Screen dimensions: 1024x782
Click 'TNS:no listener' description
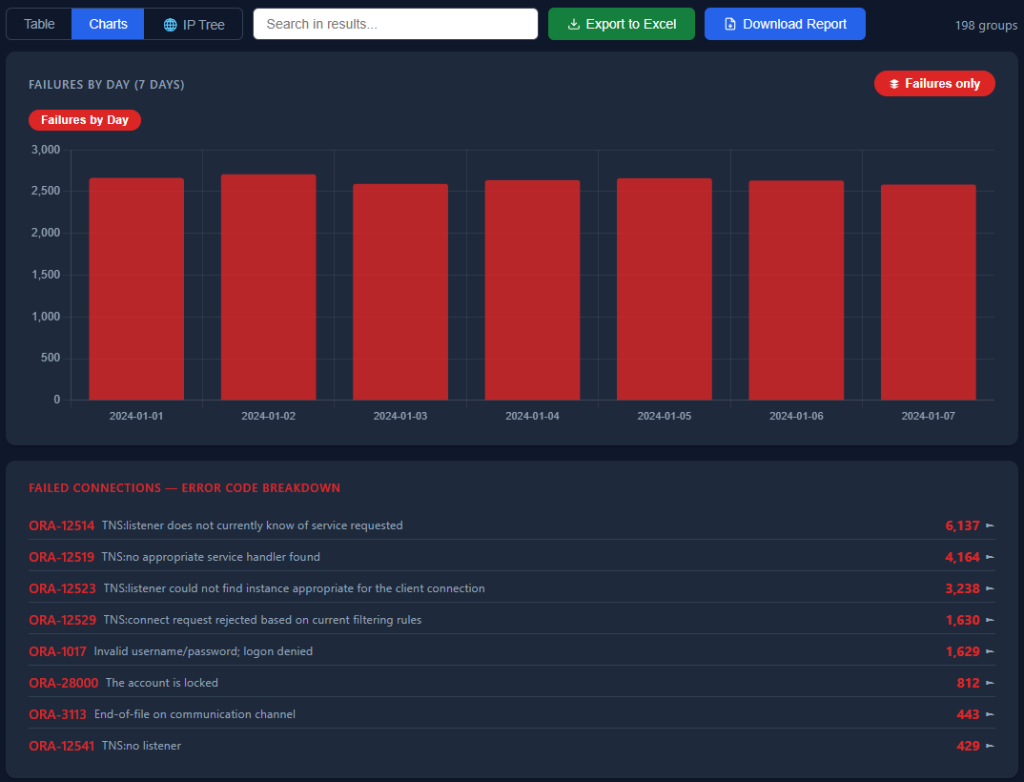(141, 745)
